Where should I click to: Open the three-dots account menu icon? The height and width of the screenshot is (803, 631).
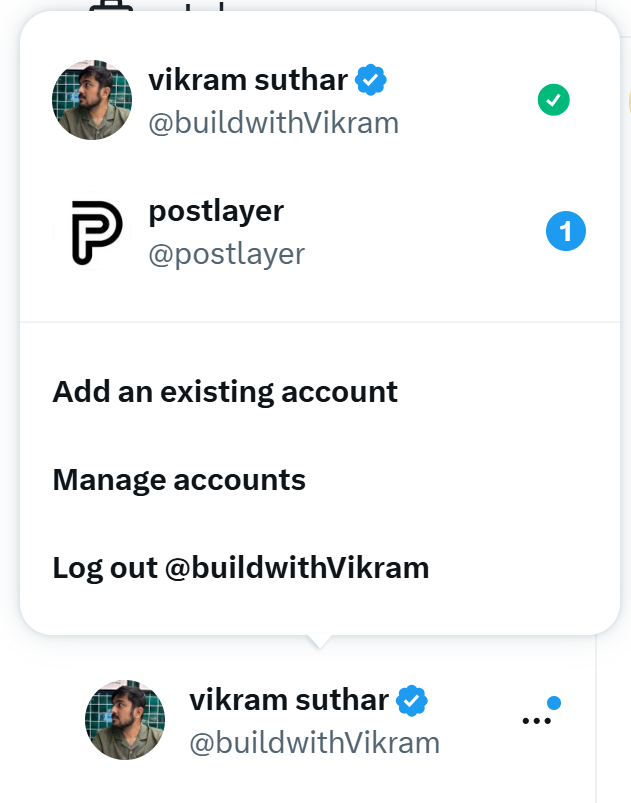click(x=537, y=721)
